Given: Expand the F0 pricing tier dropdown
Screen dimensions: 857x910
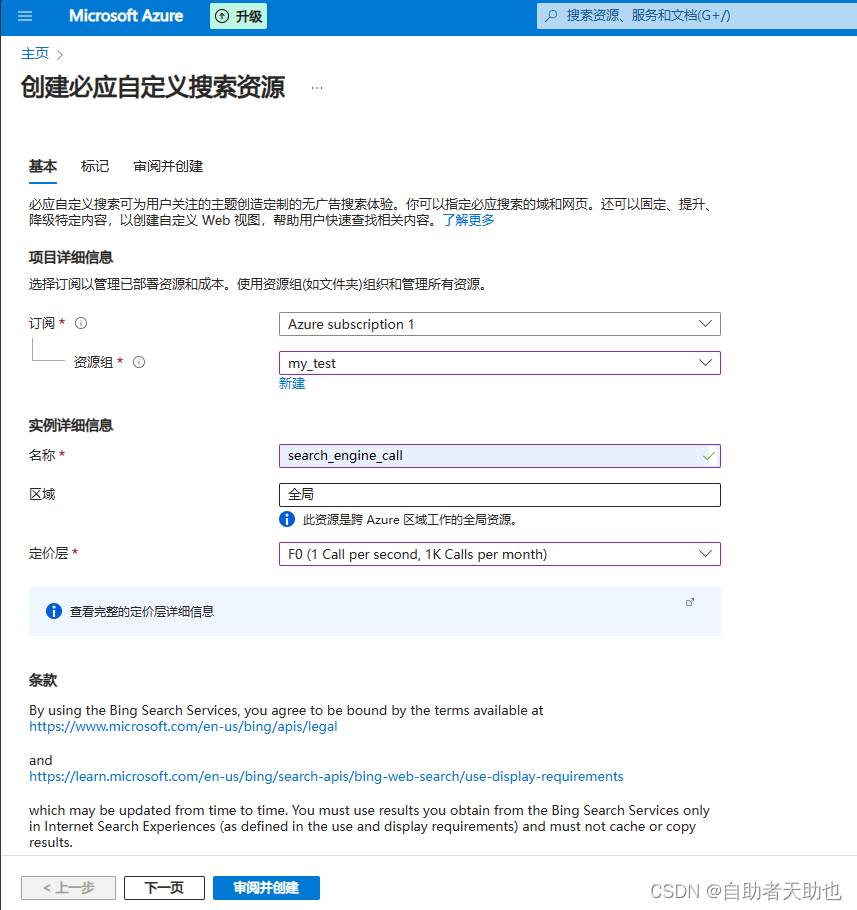Looking at the screenshot, I should click(500, 554).
